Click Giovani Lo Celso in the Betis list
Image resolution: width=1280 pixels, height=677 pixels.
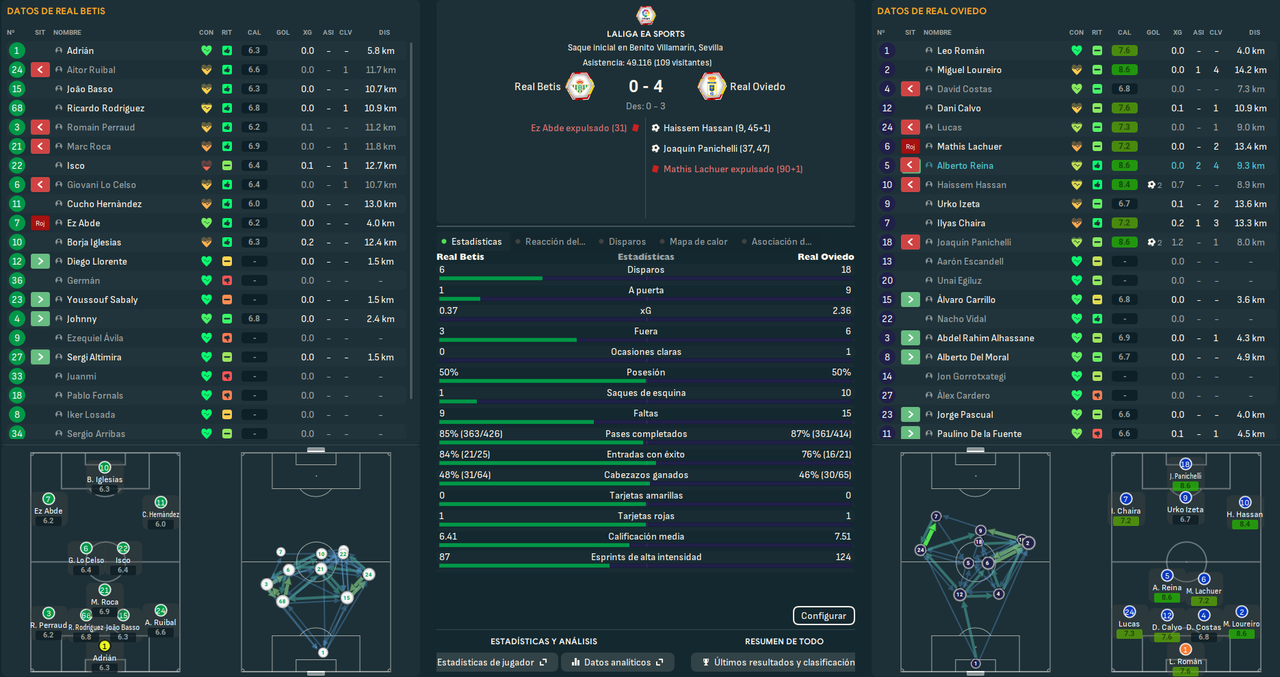pos(101,185)
